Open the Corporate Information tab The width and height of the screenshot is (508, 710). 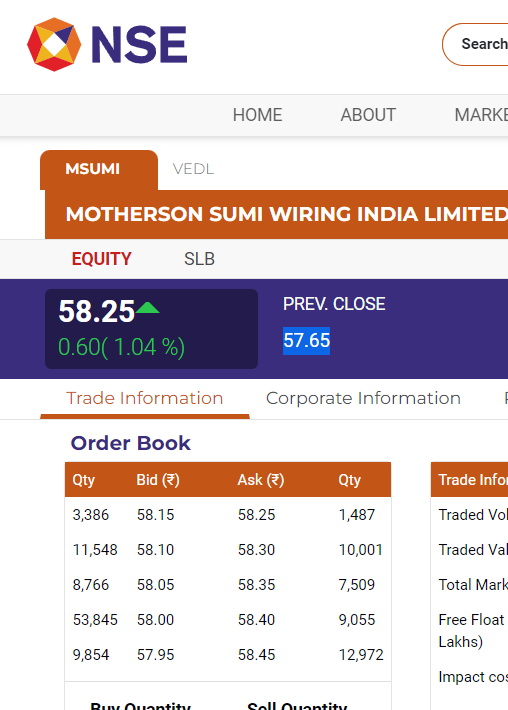point(363,398)
